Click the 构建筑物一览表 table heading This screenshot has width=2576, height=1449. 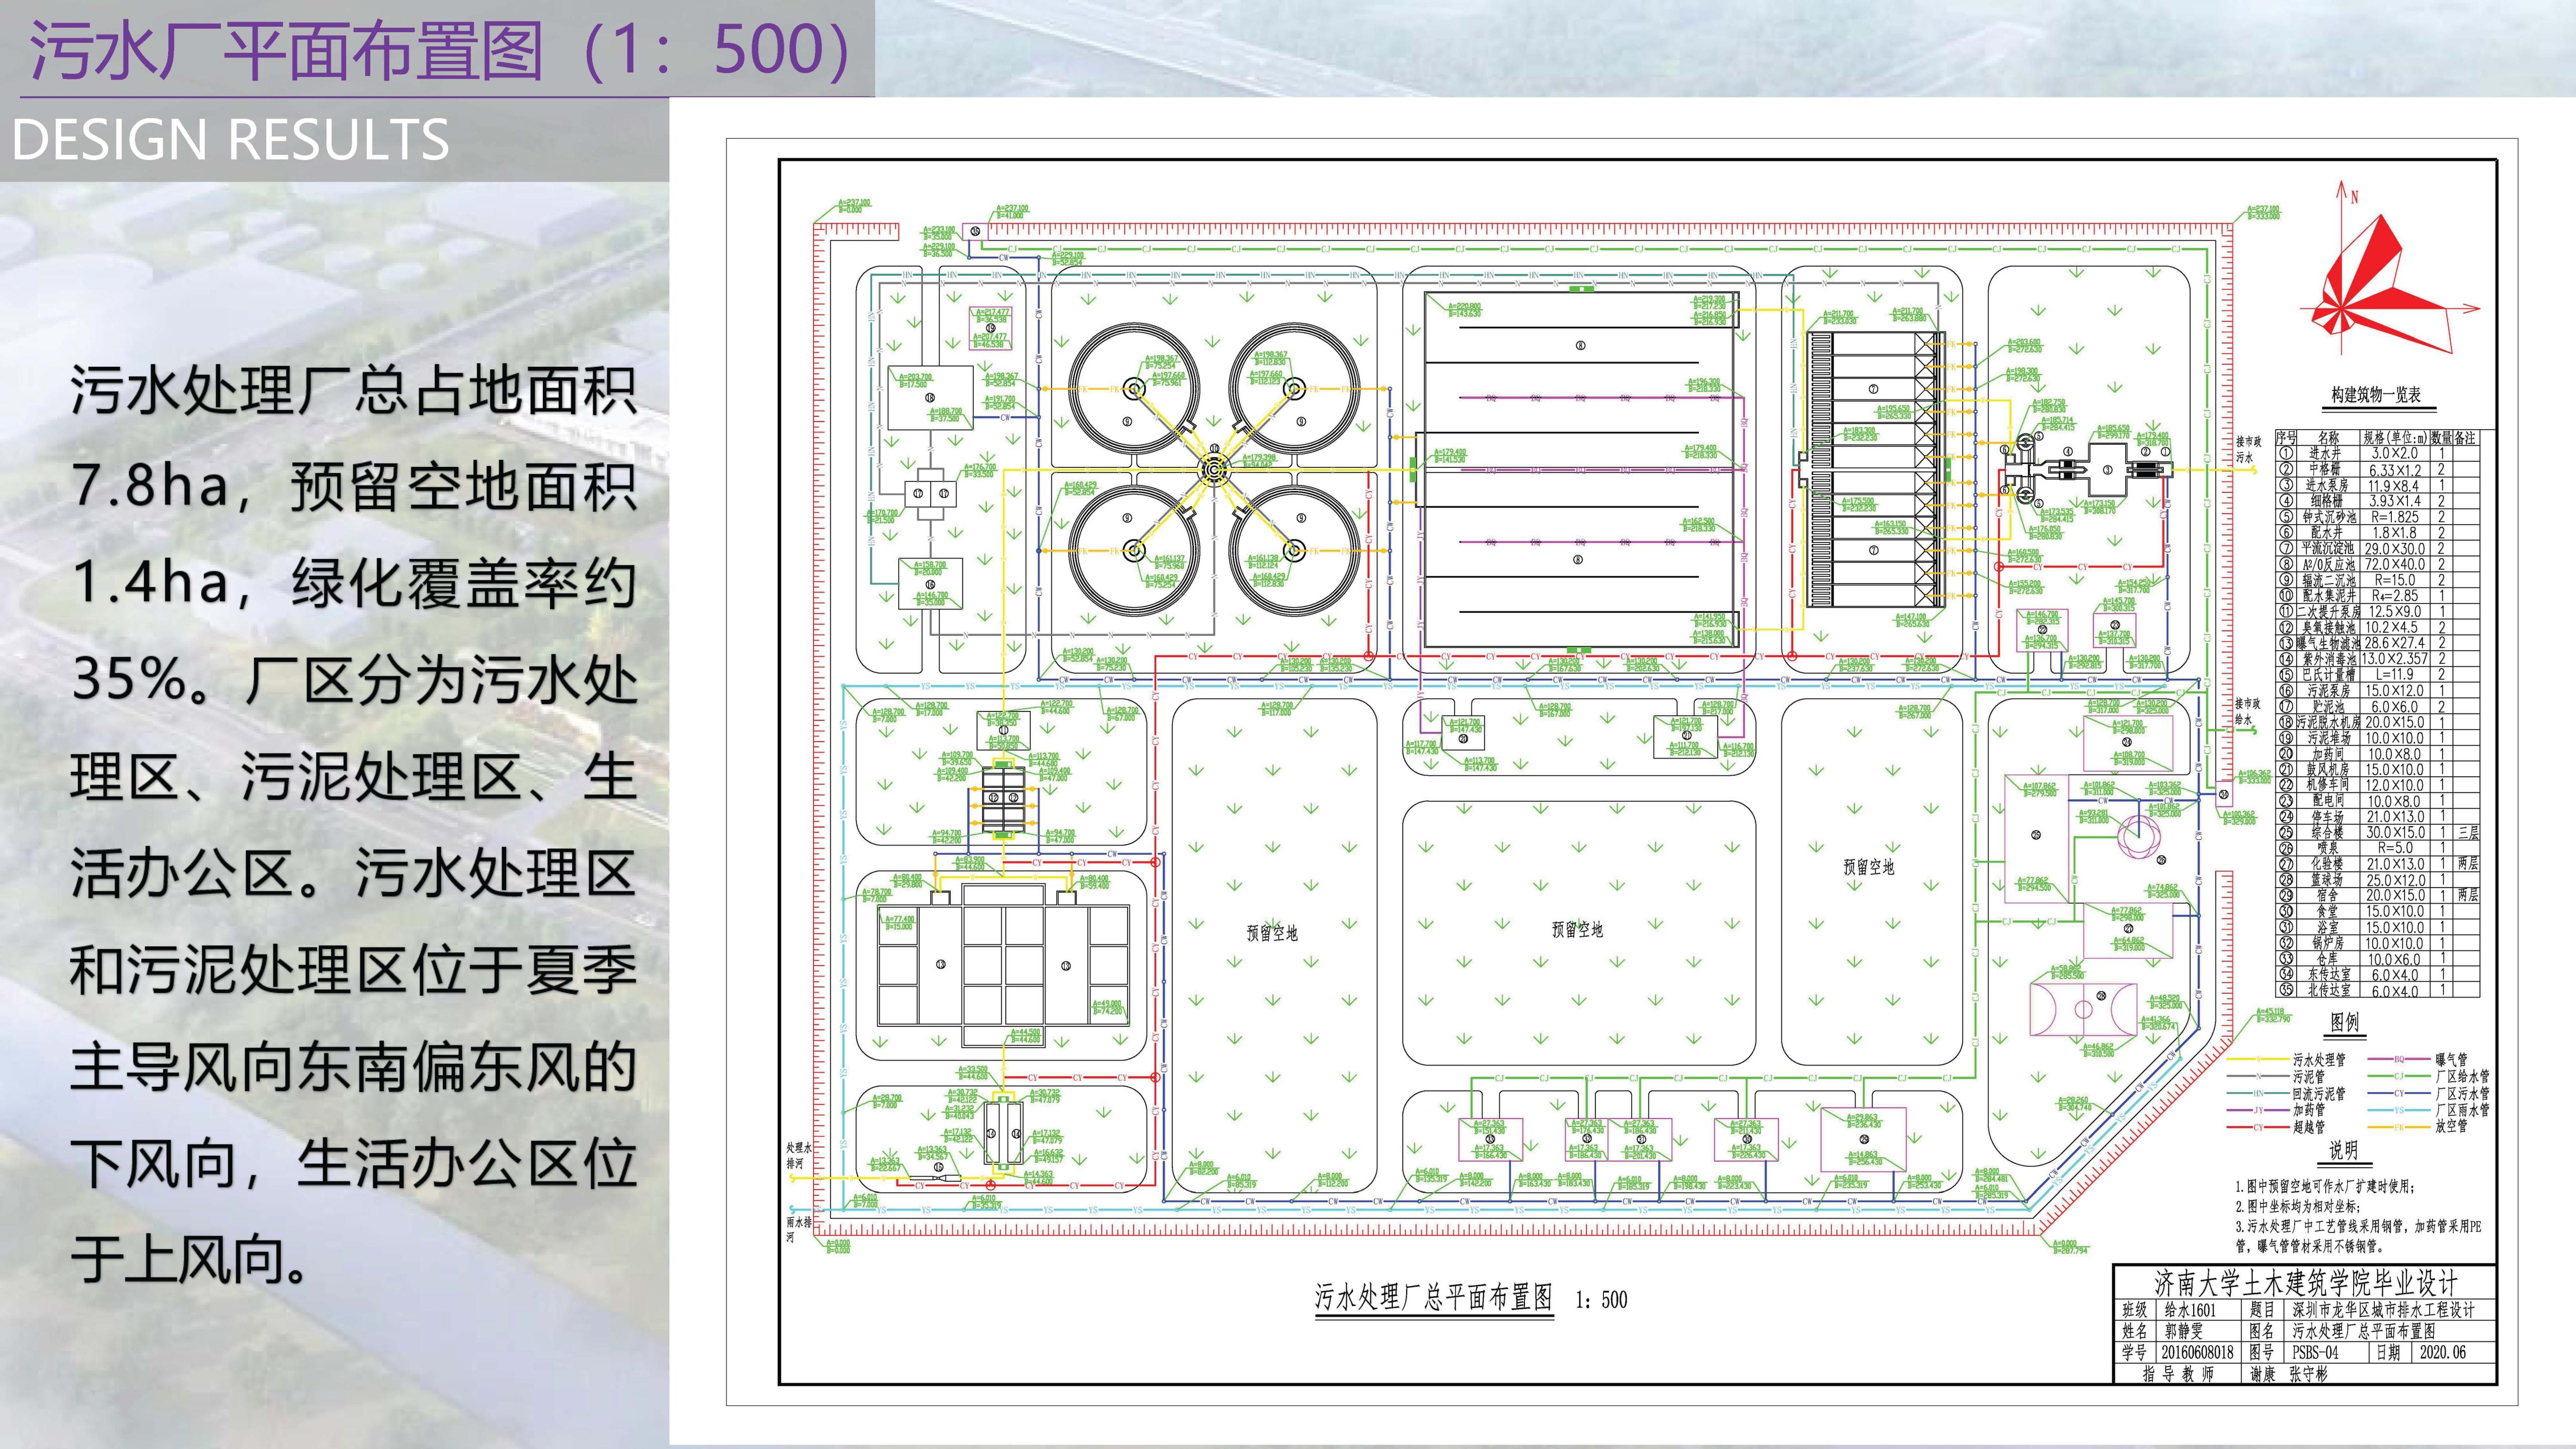(2376, 395)
